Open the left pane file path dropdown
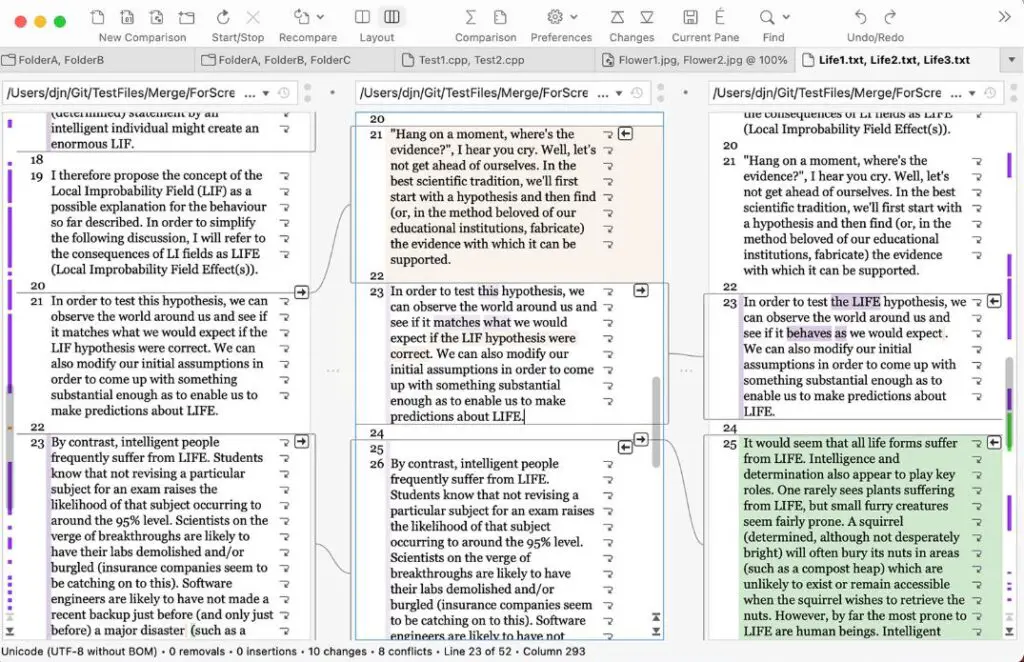 266,93
